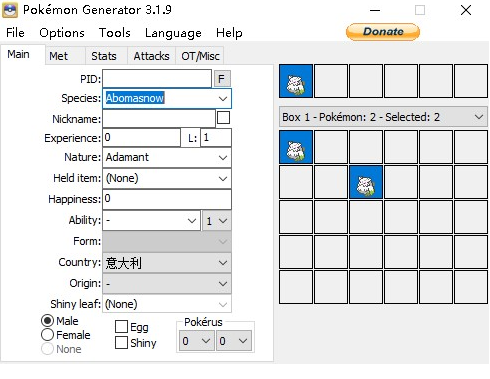The width and height of the screenshot is (490, 379).
Task: Enable the Shiny checkbox
Action: 121,342
